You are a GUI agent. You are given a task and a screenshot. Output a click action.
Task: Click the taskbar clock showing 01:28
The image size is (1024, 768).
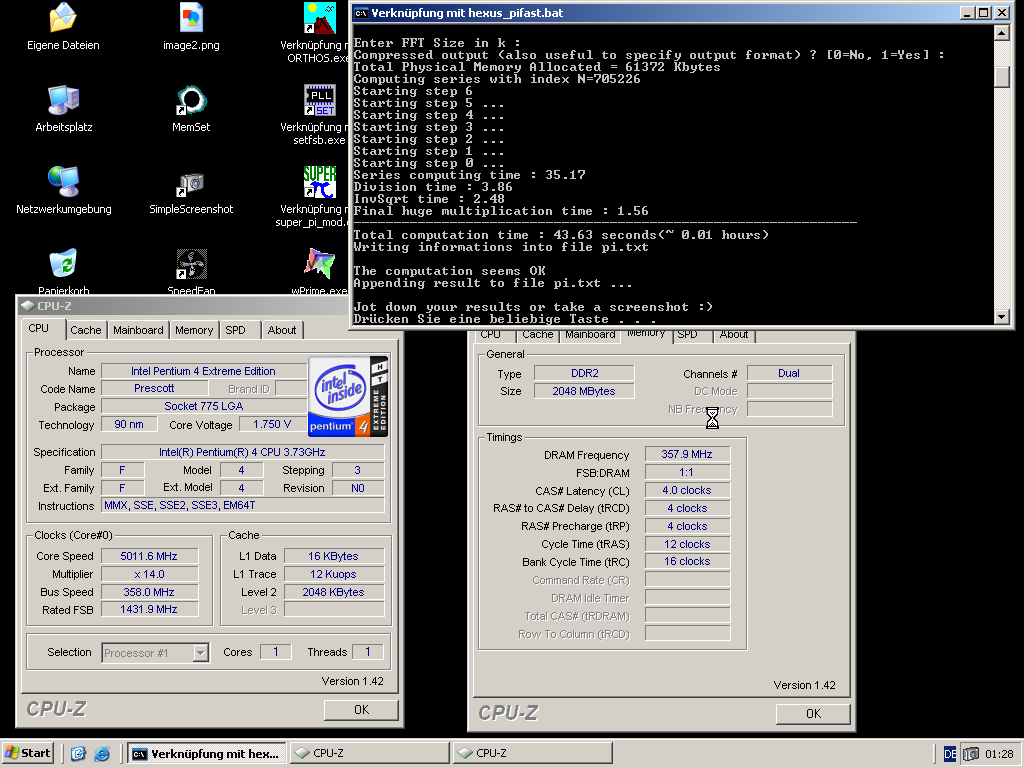pos(999,754)
